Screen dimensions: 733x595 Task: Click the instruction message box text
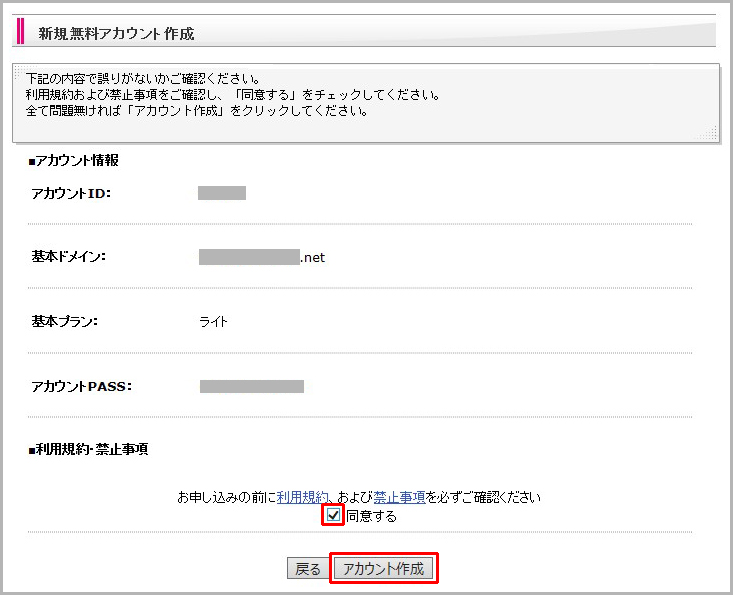(232, 95)
